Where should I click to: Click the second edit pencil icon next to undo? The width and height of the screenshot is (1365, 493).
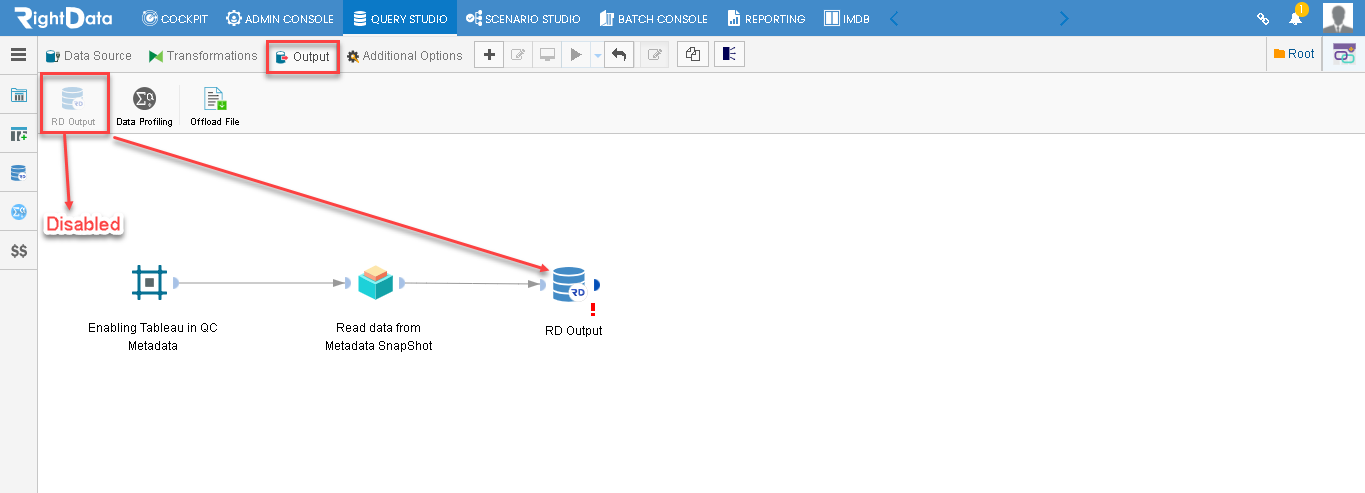(x=654, y=55)
